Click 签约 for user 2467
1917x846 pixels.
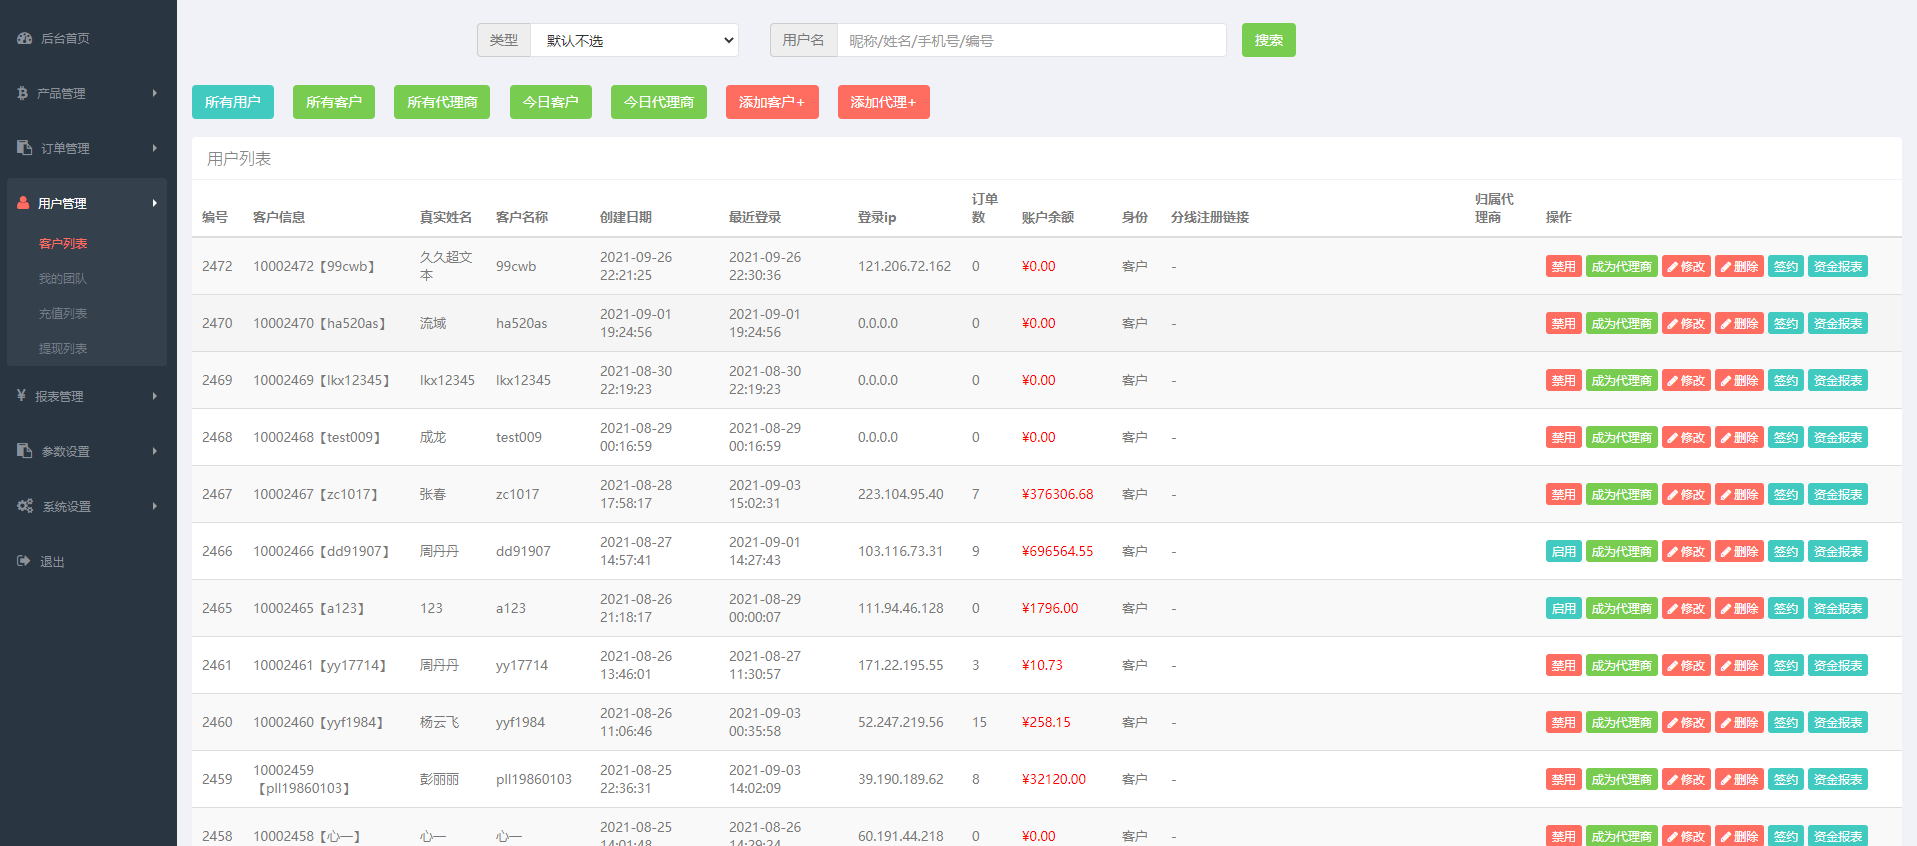(1786, 494)
